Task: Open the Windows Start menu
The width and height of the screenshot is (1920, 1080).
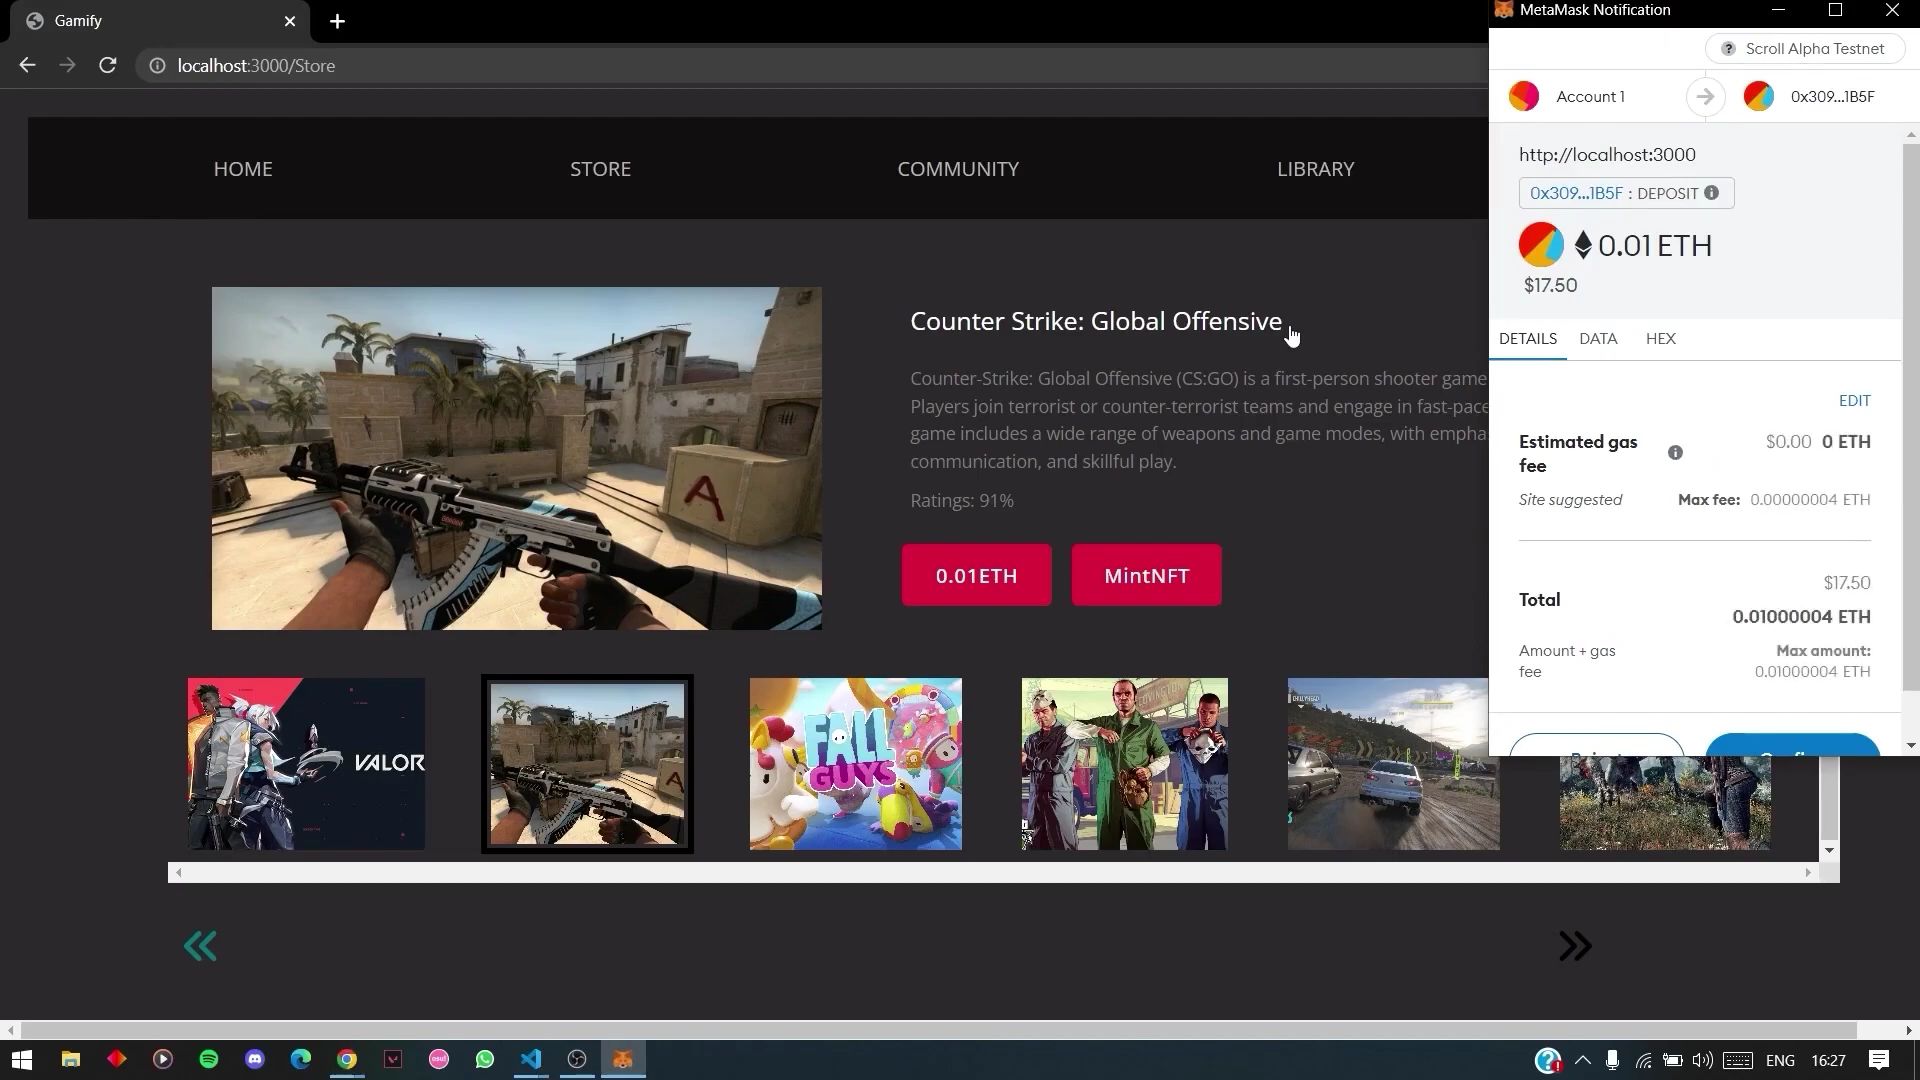Action: 22,1060
